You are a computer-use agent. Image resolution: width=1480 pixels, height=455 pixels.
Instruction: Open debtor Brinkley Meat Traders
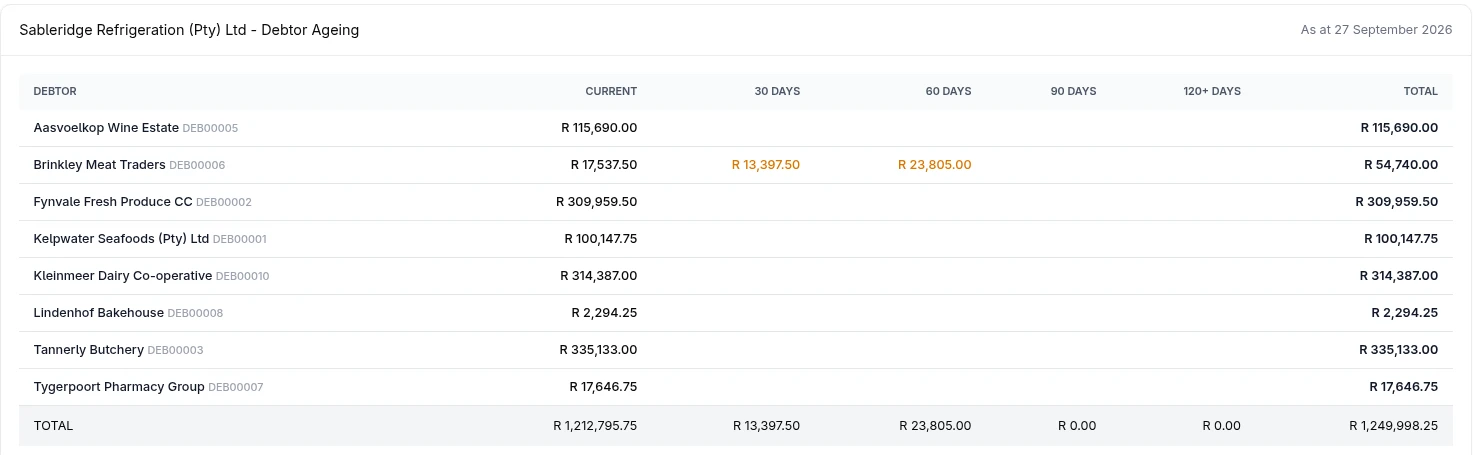tap(99, 165)
